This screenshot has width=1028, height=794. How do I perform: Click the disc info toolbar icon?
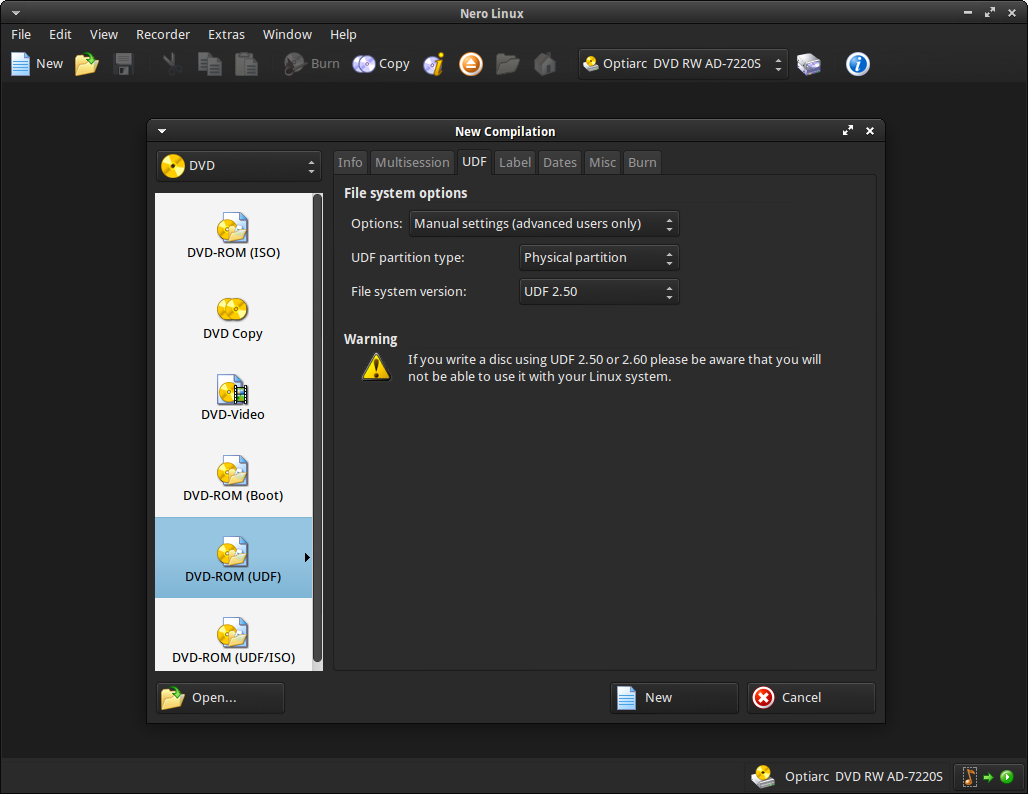click(434, 64)
